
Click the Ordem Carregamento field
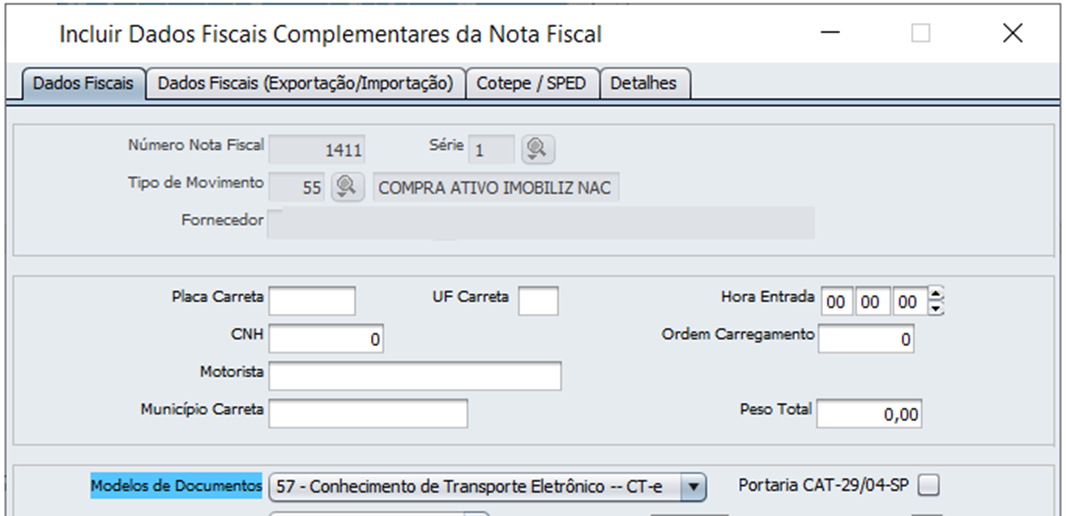(866, 339)
